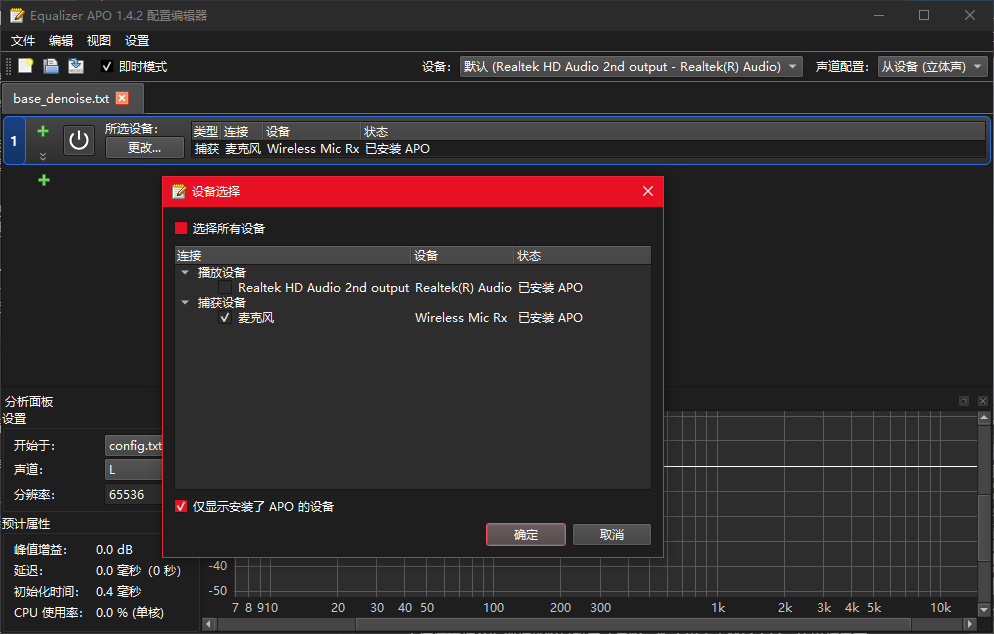Click the 设备 column header in dialog
Image resolution: width=994 pixels, height=634 pixels.
[x=462, y=256]
